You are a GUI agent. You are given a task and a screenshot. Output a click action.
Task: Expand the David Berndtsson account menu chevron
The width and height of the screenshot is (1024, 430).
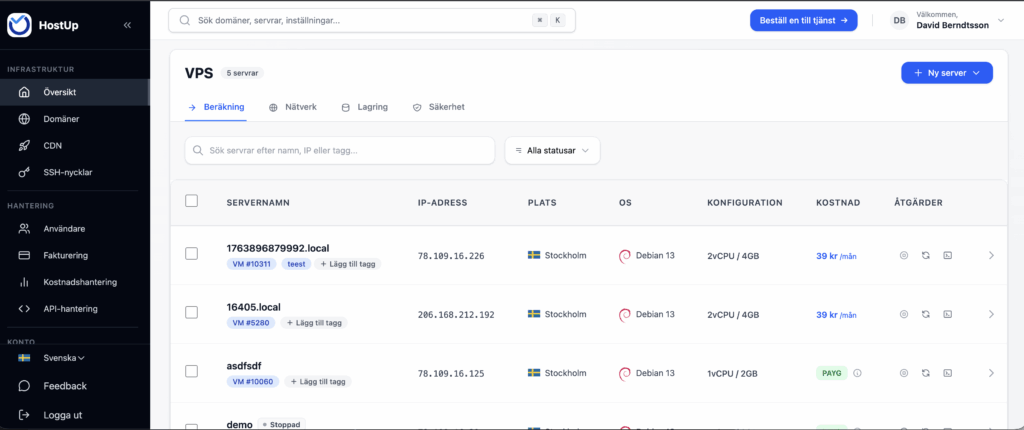point(1000,20)
